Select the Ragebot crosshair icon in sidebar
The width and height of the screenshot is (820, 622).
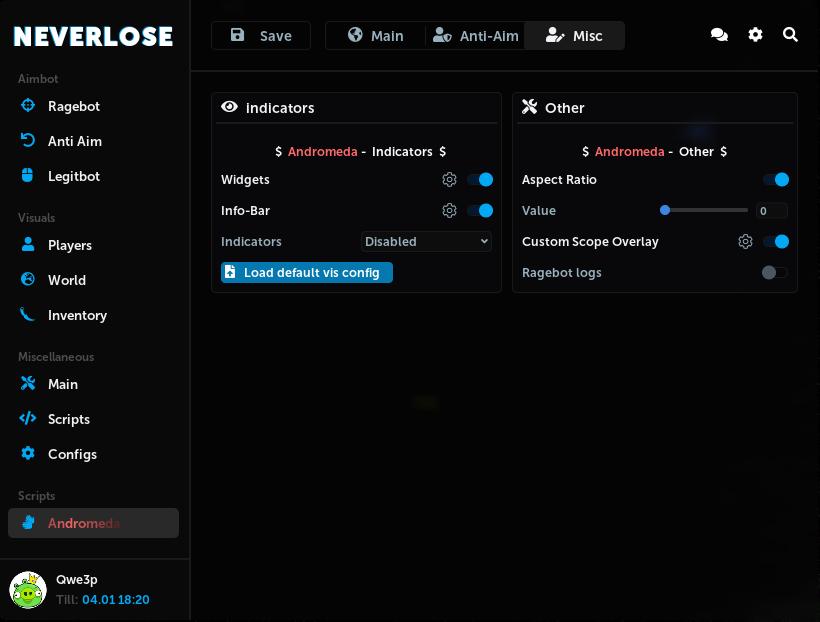[x=28, y=106]
